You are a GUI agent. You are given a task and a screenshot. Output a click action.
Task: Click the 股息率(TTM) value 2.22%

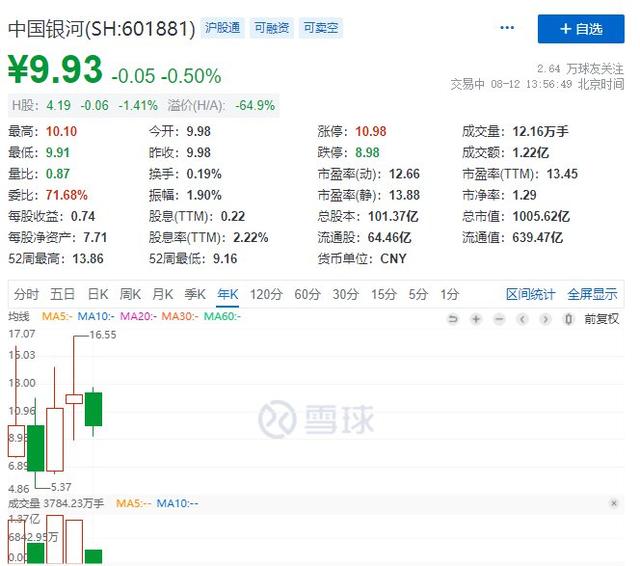[251, 237]
